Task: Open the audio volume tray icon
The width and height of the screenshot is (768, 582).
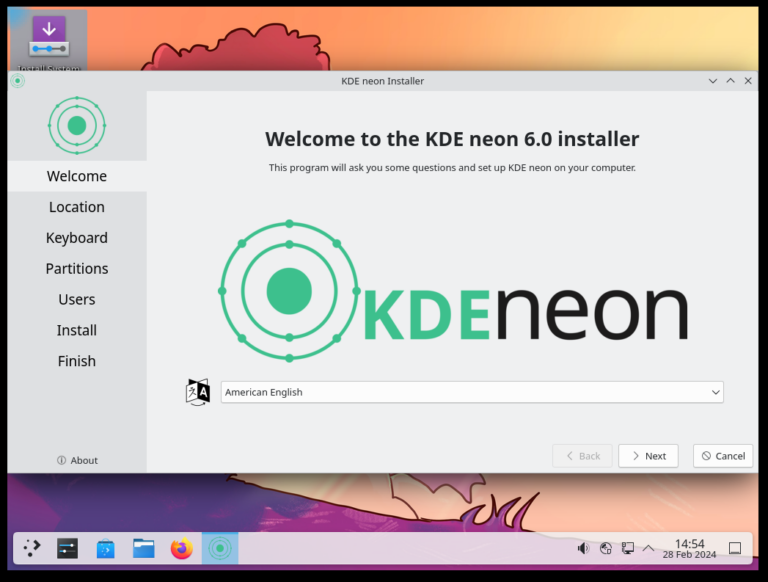Action: pos(583,548)
